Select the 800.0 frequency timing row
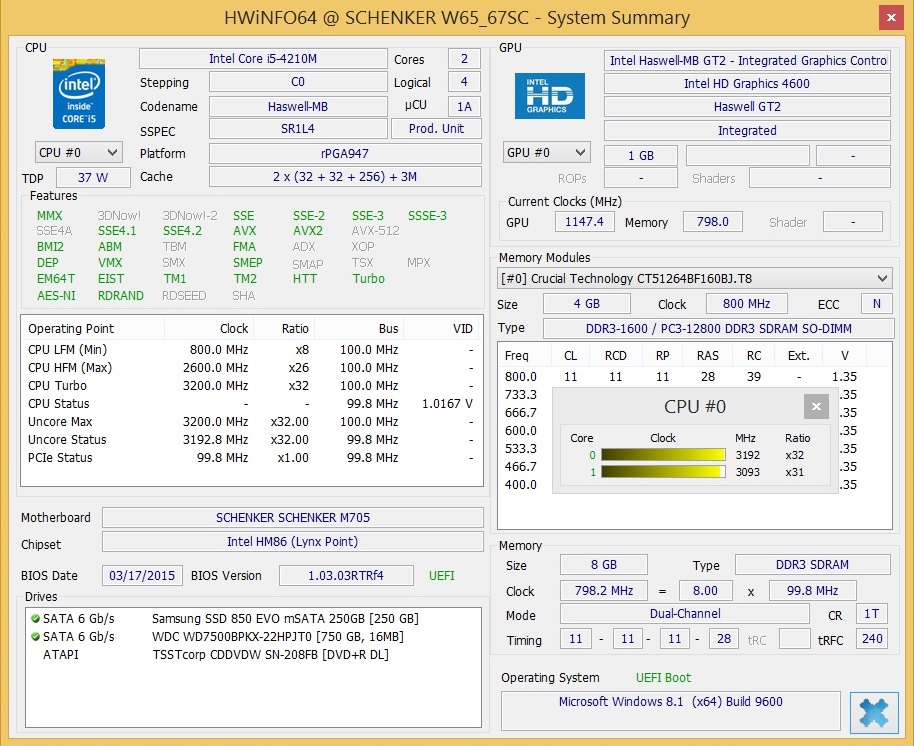This screenshot has height=746, width=914. [x=695, y=377]
